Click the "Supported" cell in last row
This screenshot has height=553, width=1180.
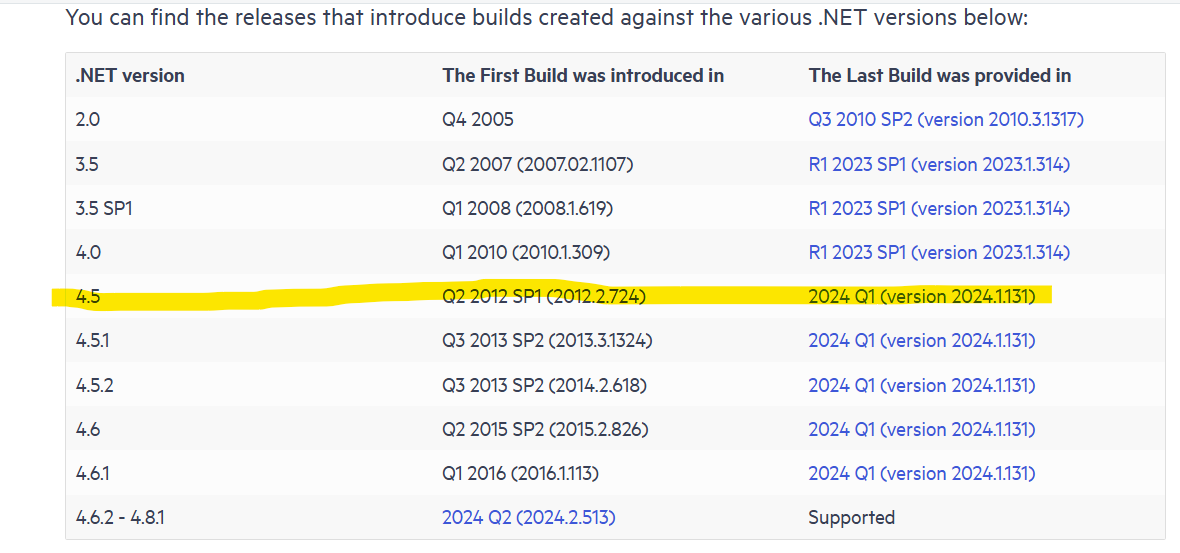coord(852,517)
